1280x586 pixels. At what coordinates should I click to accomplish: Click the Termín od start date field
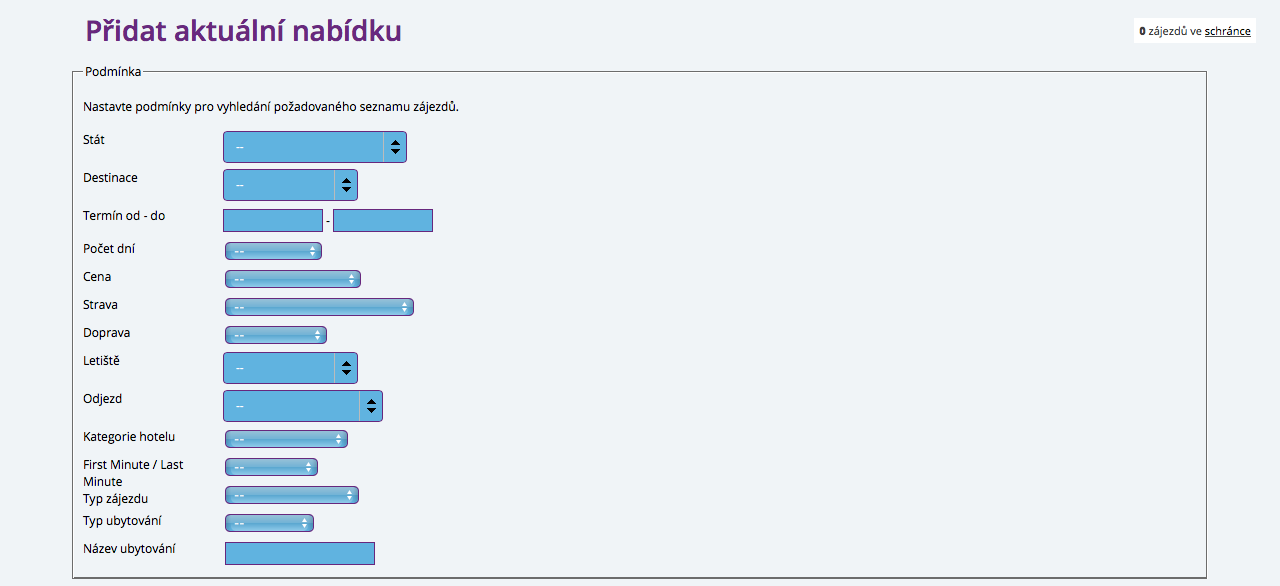point(273,220)
